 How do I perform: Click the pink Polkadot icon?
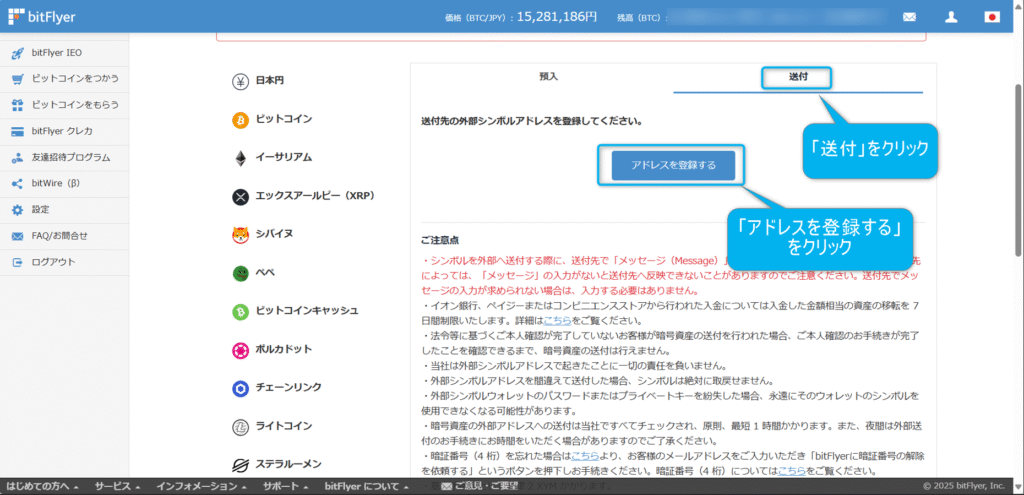pyautogui.click(x=240, y=351)
